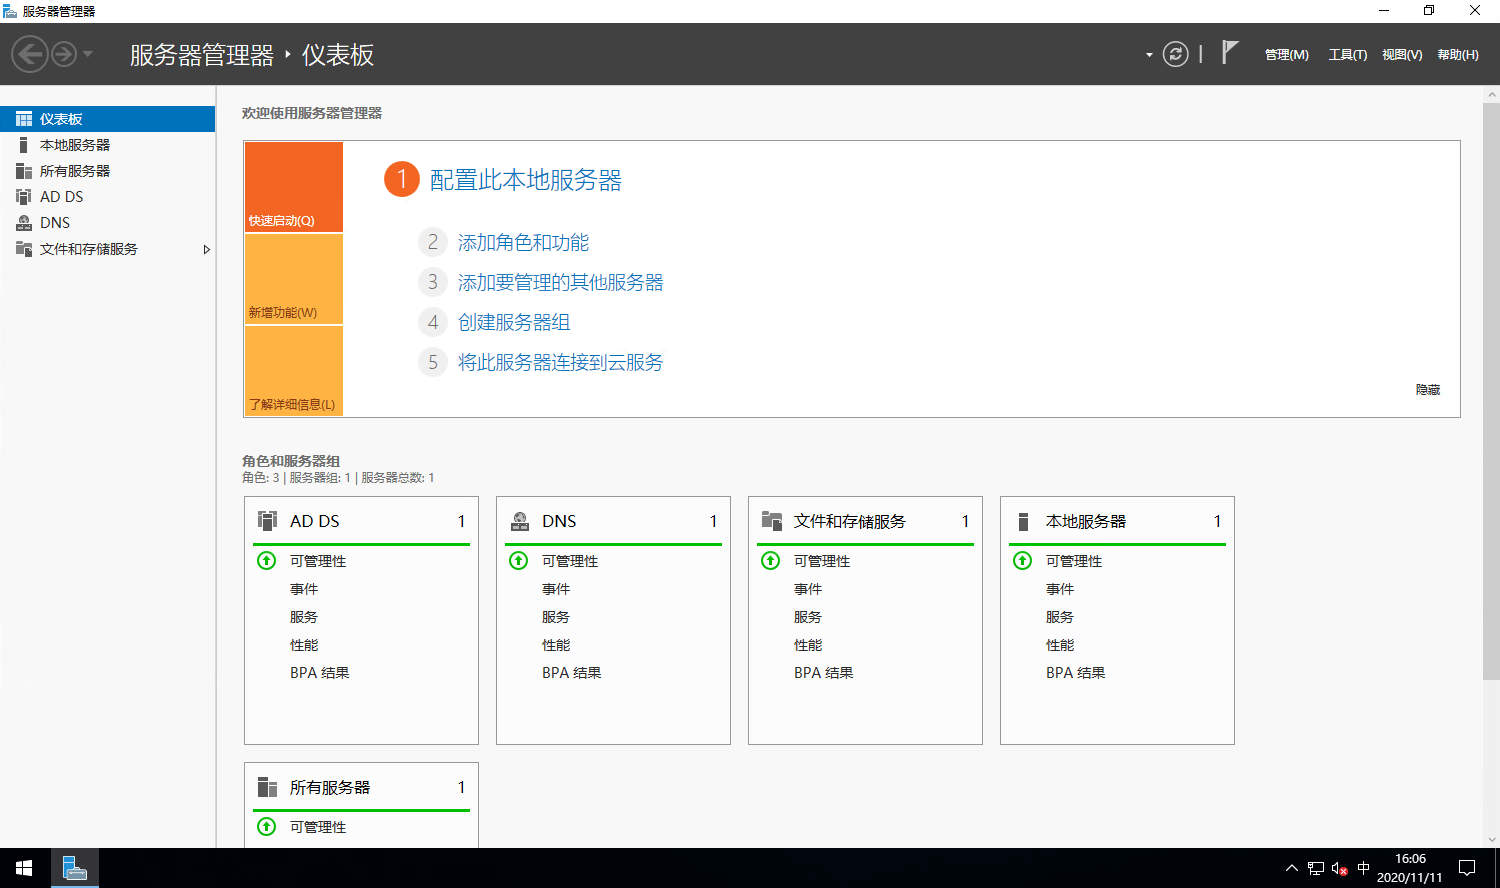The image size is (1500, 888).
Task: Click 隐藏 to hide the welcome panel
Action: [1428, 390]
